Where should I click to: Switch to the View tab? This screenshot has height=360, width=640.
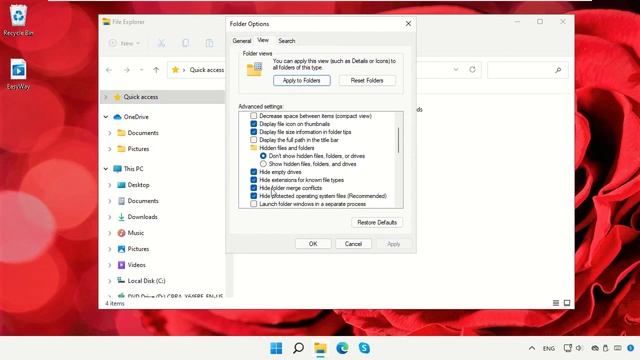tap(263, 40)
